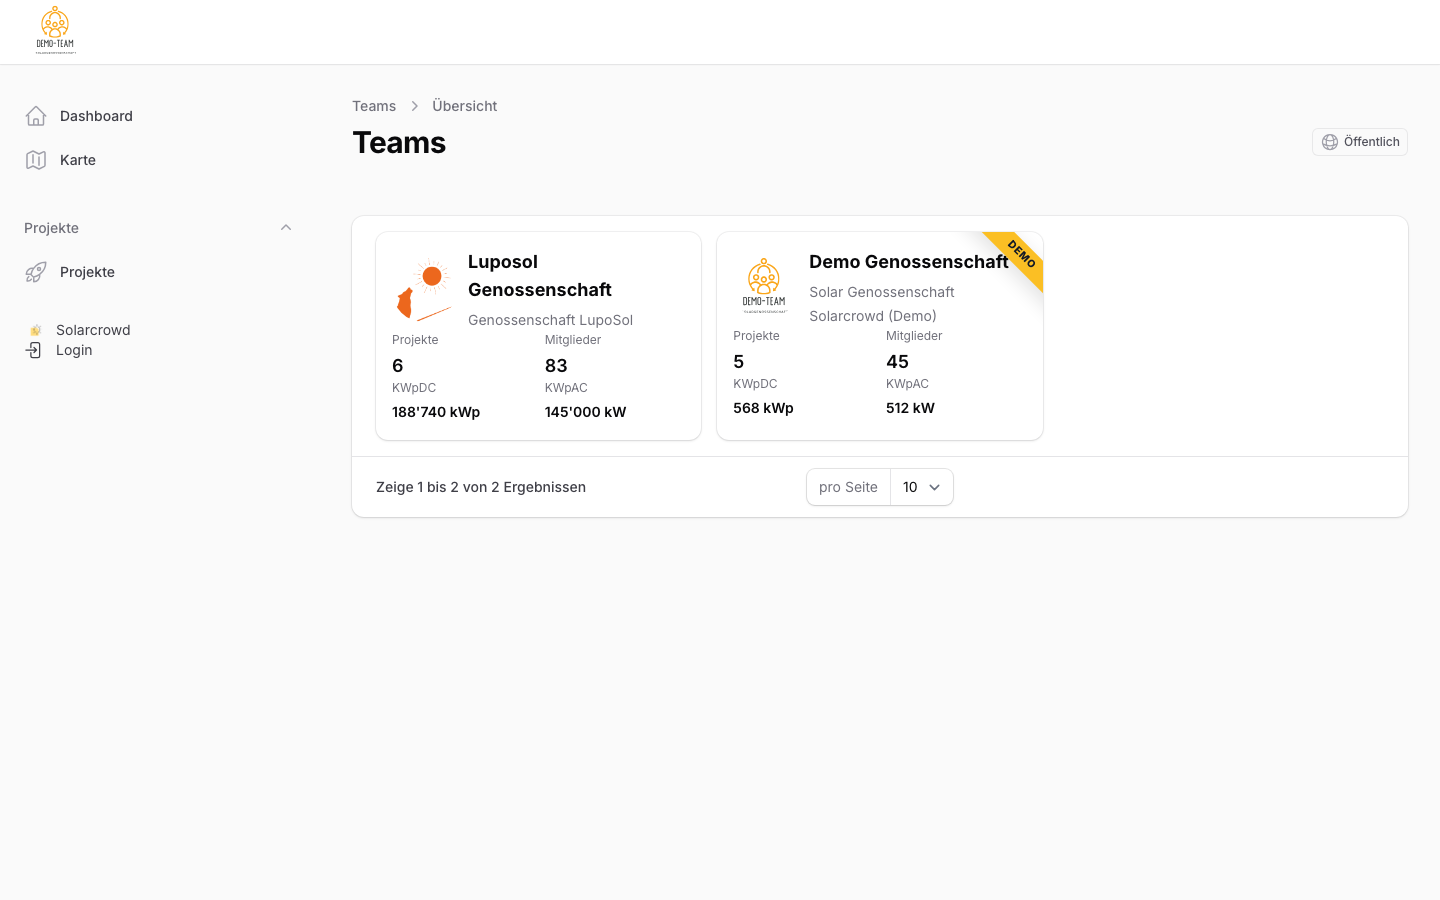
Task: Go to Karte in the sidebar
Action: pyautogui.click(x=78, y=160)
